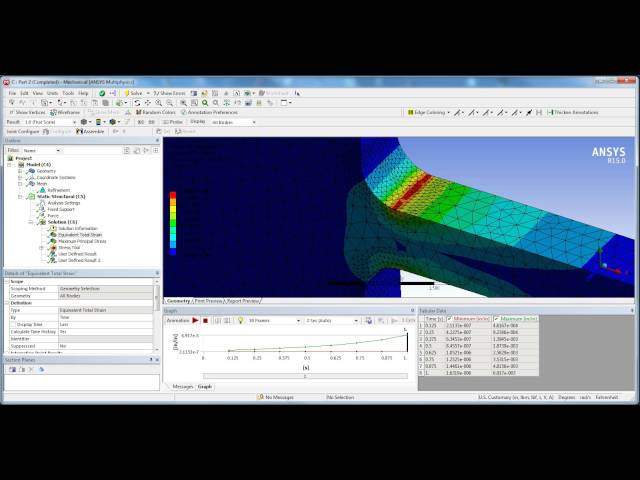This screenshot has width=640, height=480.
Task: Click the red legend color swatch
Action: pyautogui.click(x=173, y=195)
